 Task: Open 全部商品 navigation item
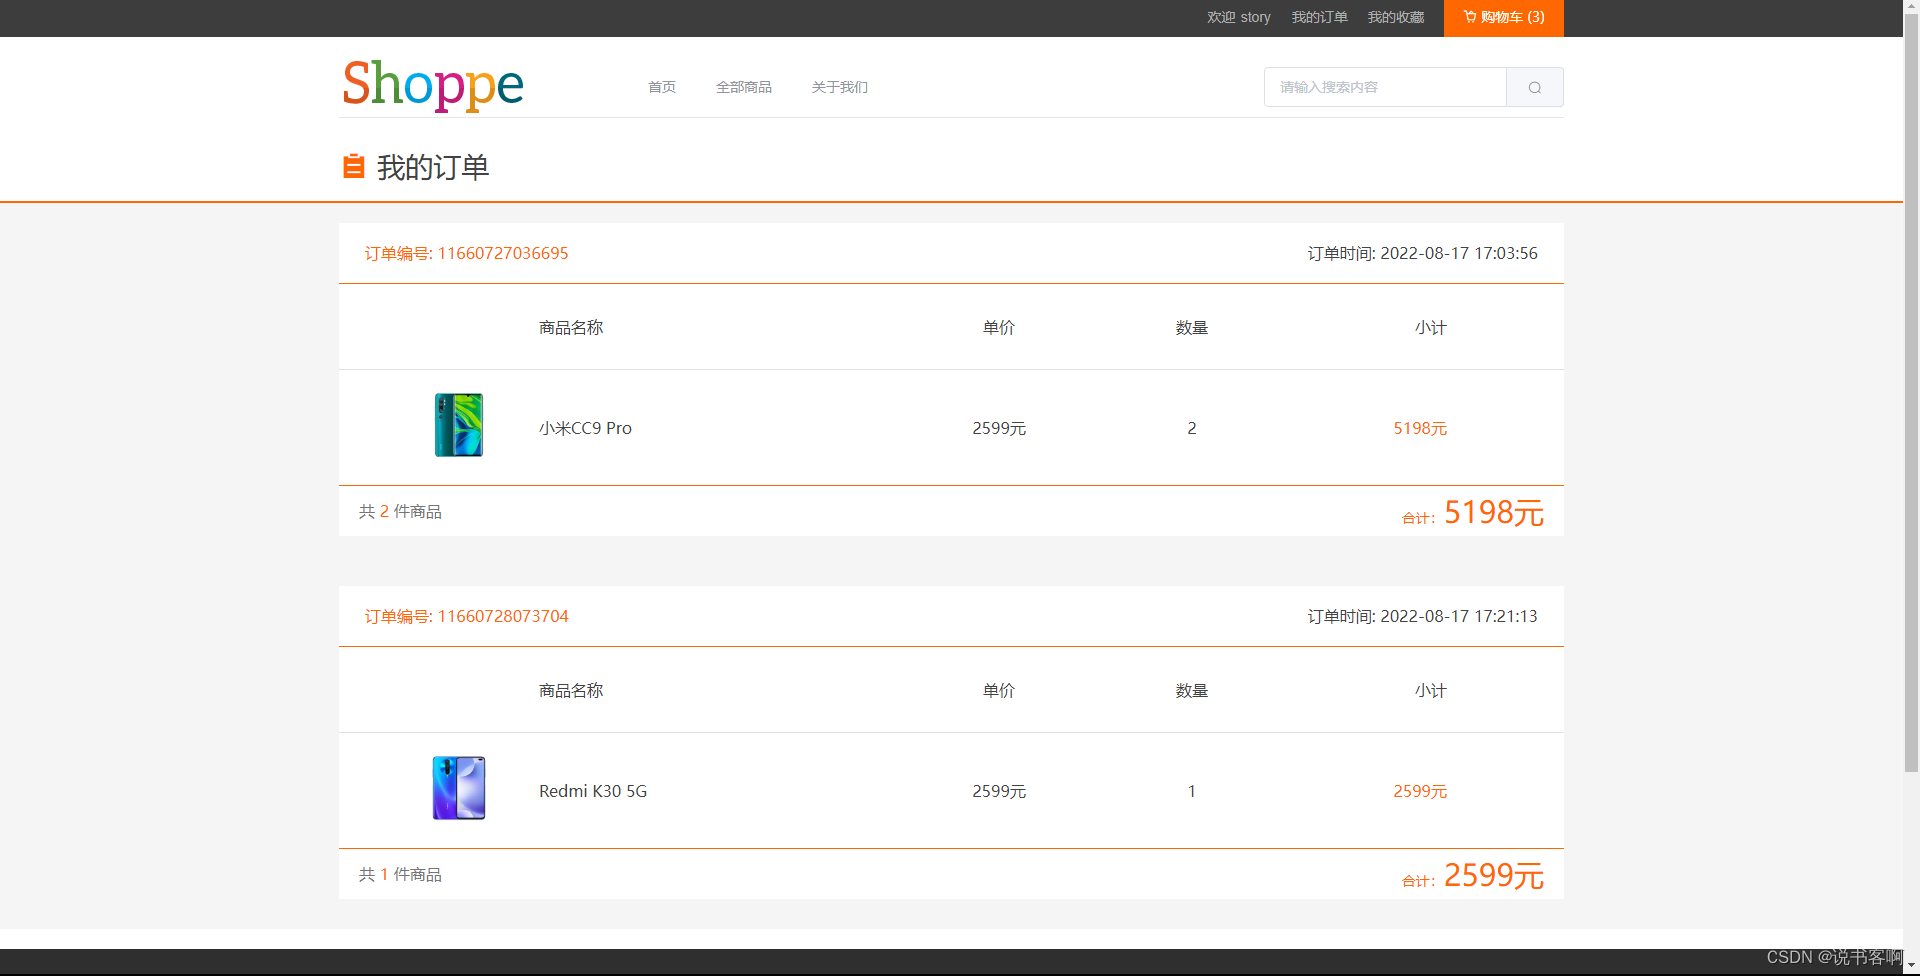tap(744, 87)
